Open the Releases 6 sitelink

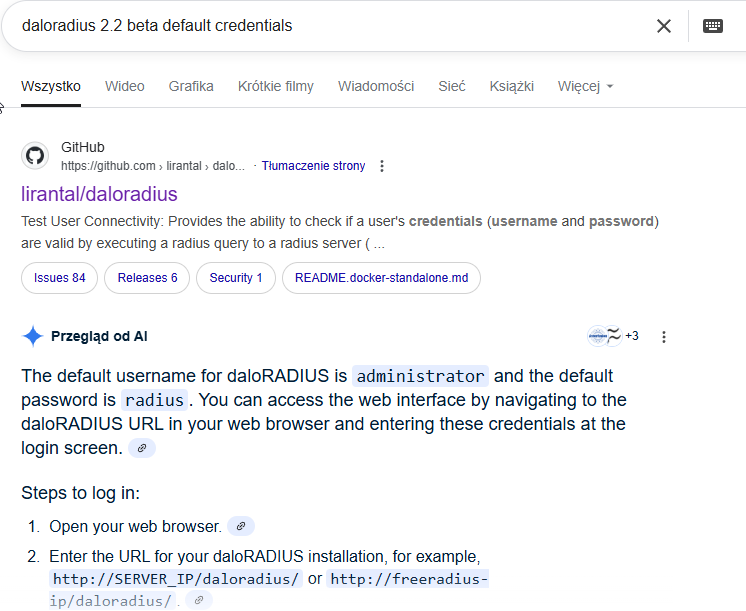tap(147, 278)
